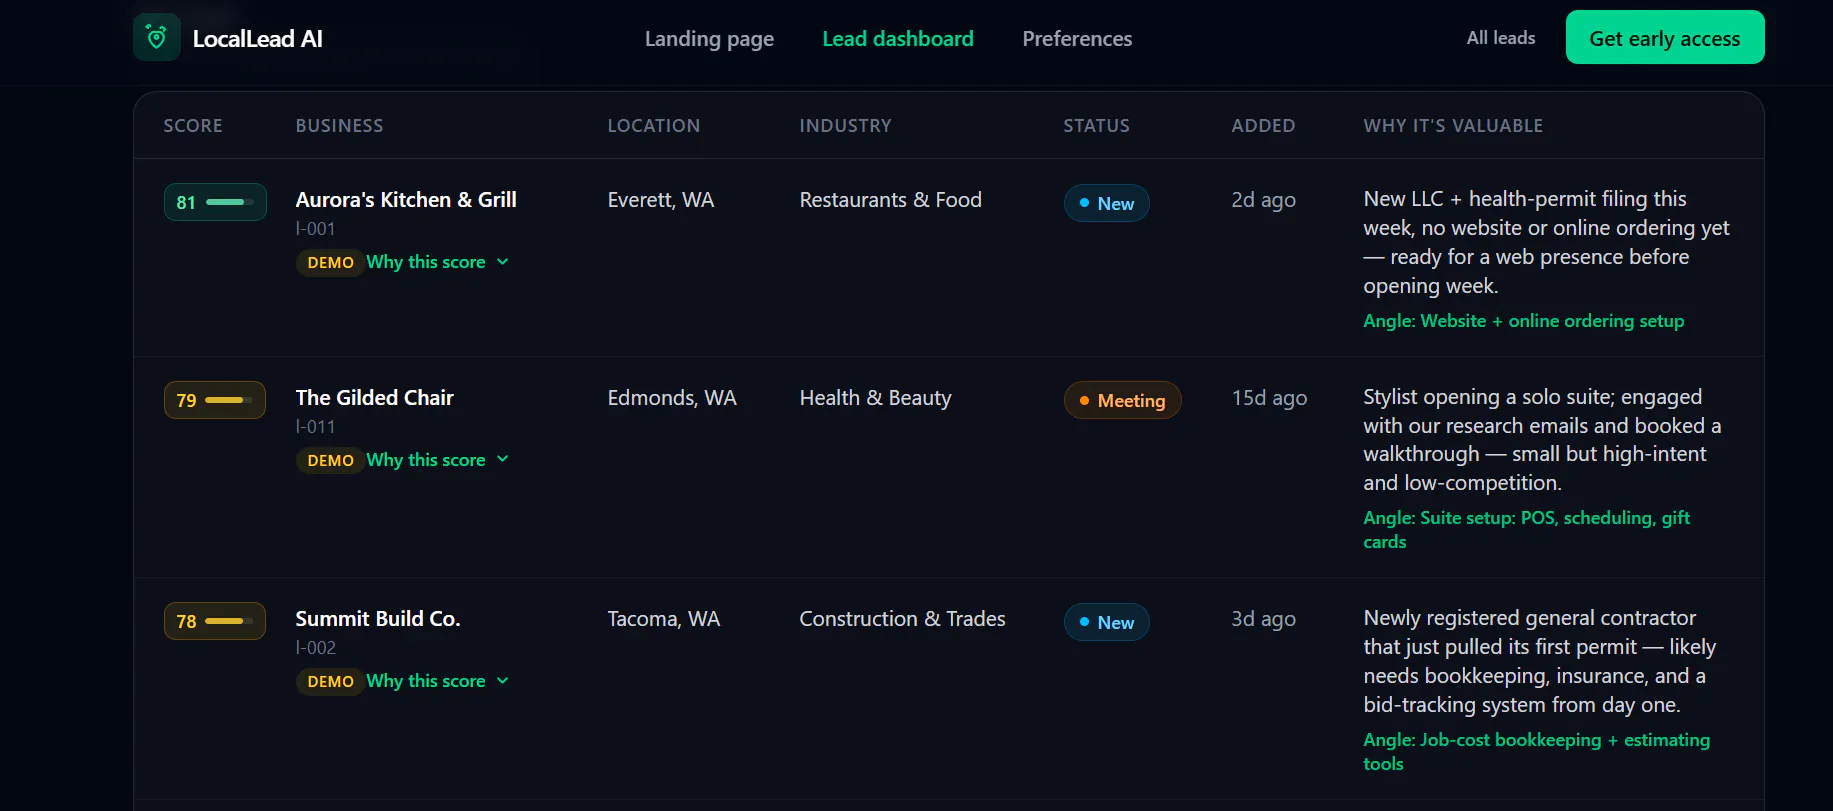Select the Summit Build Co. business name
Image resolution: width=1833 pixels, height=811 pixels.
tap(378, 619)
